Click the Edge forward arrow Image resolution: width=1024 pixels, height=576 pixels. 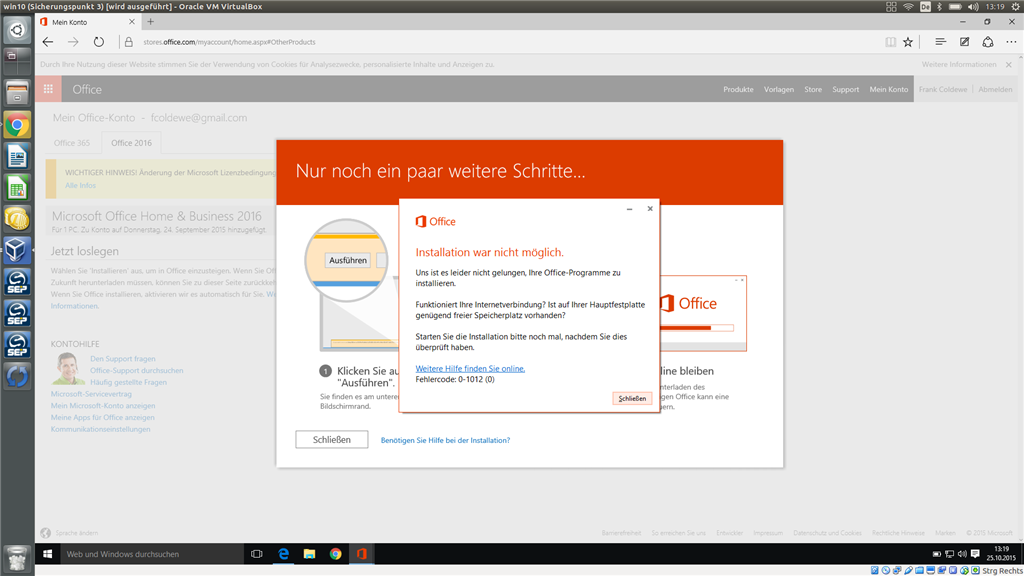click(73, 42)
